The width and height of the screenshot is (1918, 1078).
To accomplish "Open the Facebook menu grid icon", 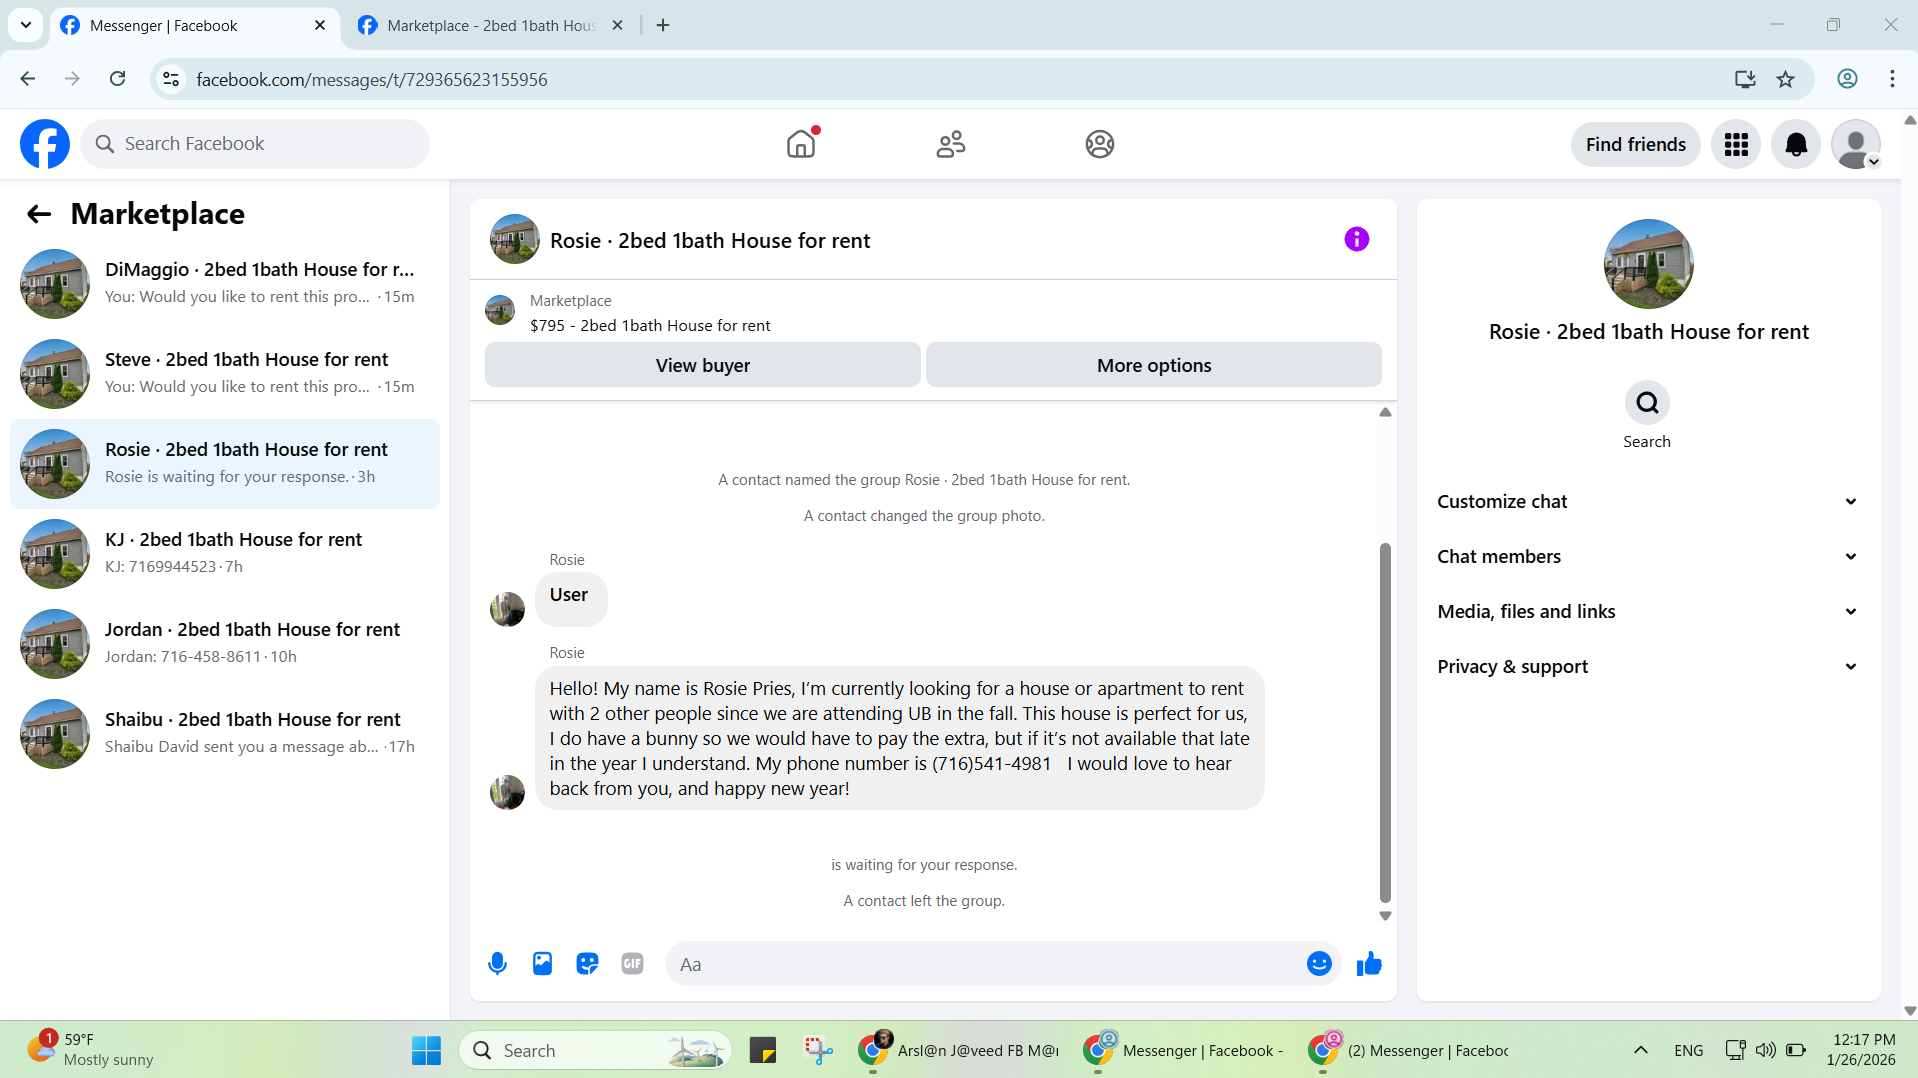I will (1736, 145).
